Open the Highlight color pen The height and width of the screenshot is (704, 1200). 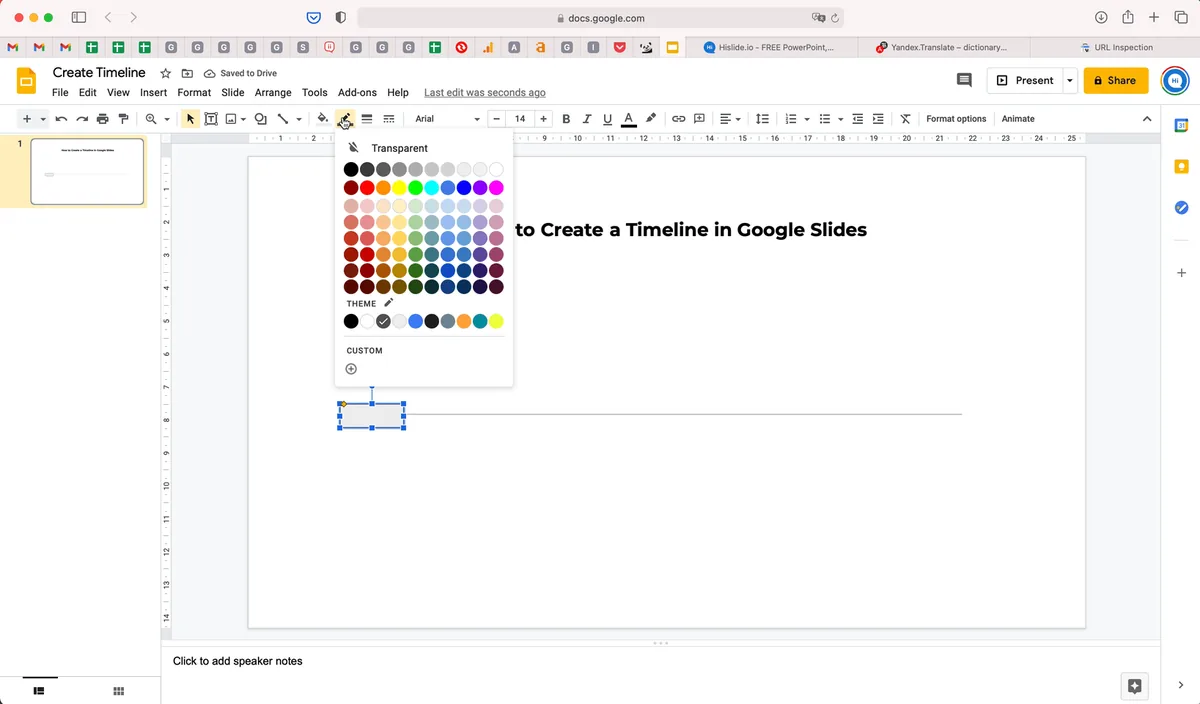click(x=651, y=119)
